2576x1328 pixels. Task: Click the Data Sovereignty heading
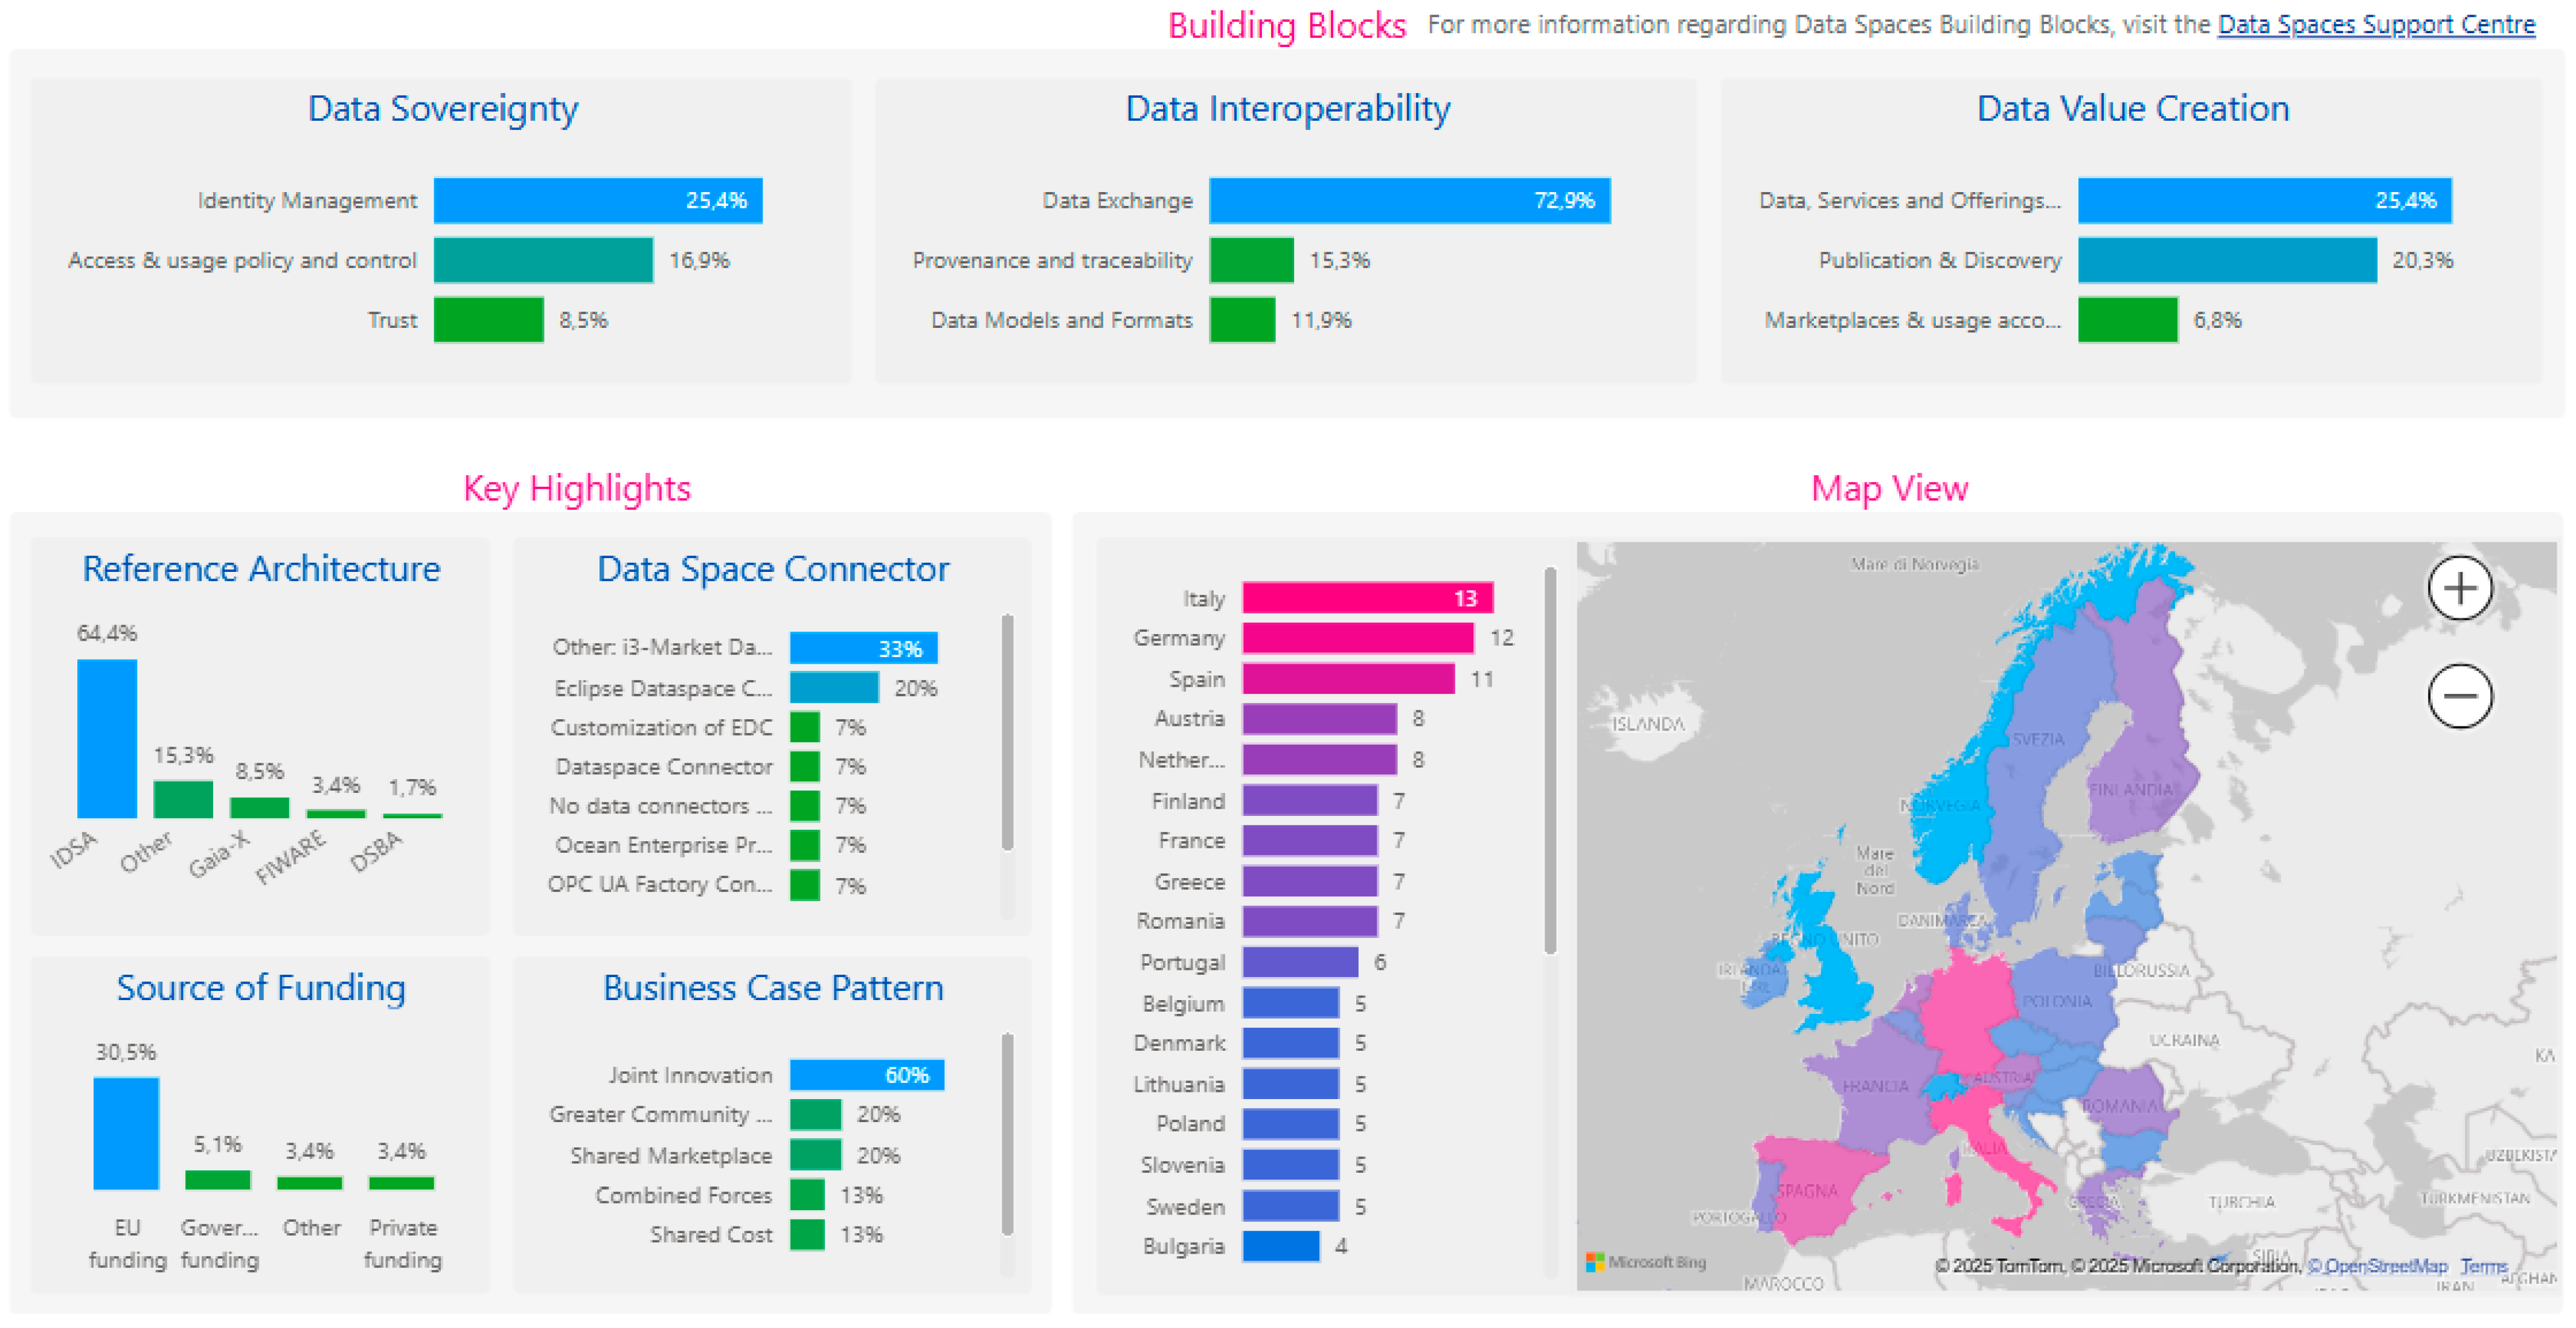443,108
